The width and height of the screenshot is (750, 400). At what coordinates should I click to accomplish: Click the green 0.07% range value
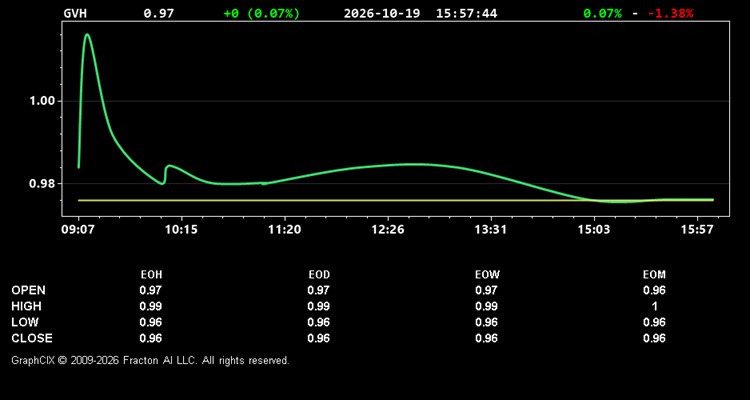tap(603, 13)
